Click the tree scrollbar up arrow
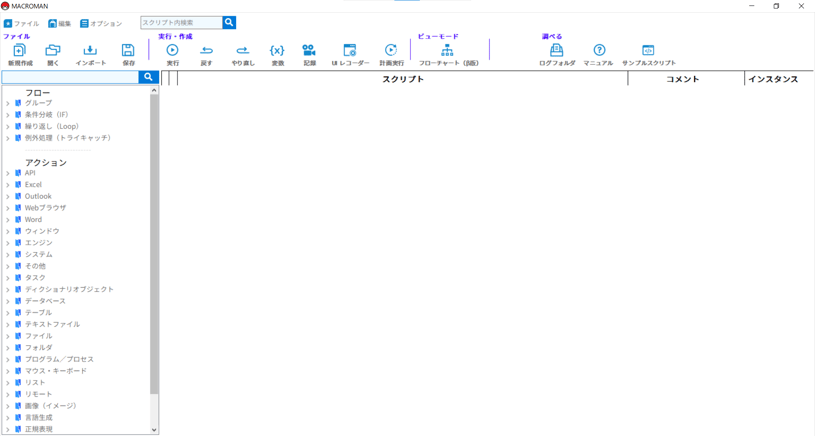The image size is (815, 436). 154,90
